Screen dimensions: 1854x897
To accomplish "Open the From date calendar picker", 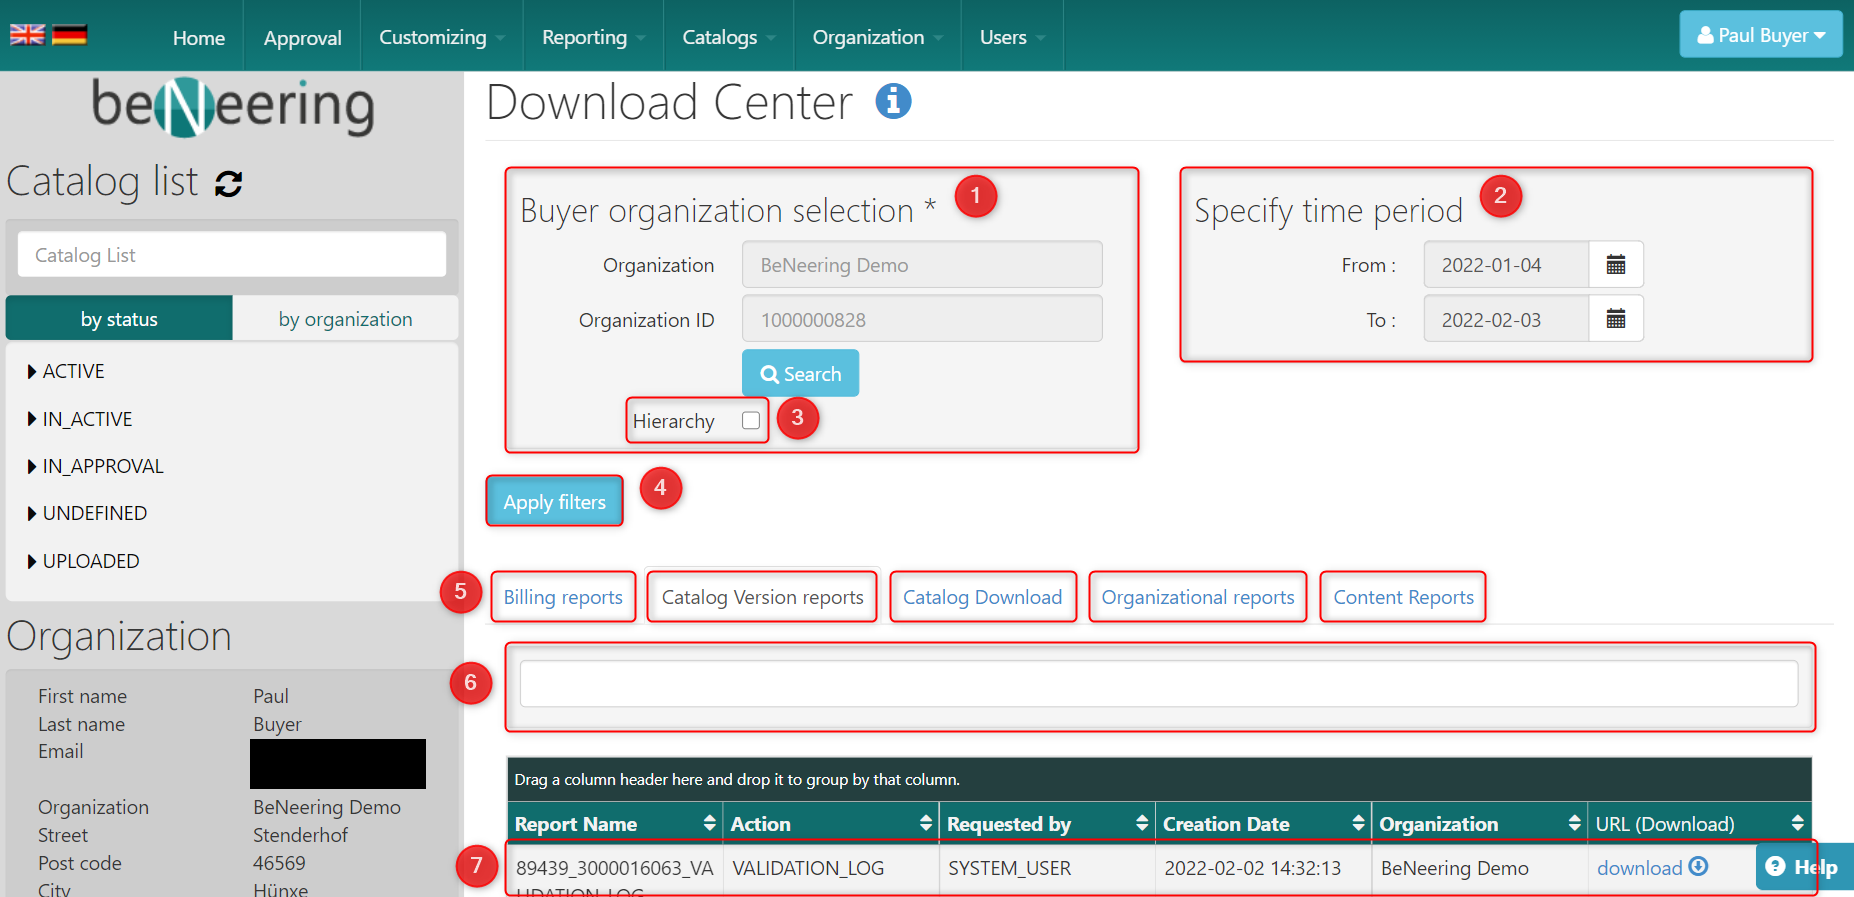I will [x=1615, y=265].
